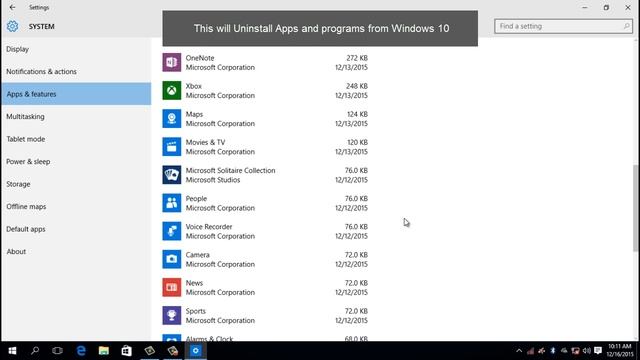Click the Maps app icon
The height and width of the screenshot is (360, 640).
point(171,119)
